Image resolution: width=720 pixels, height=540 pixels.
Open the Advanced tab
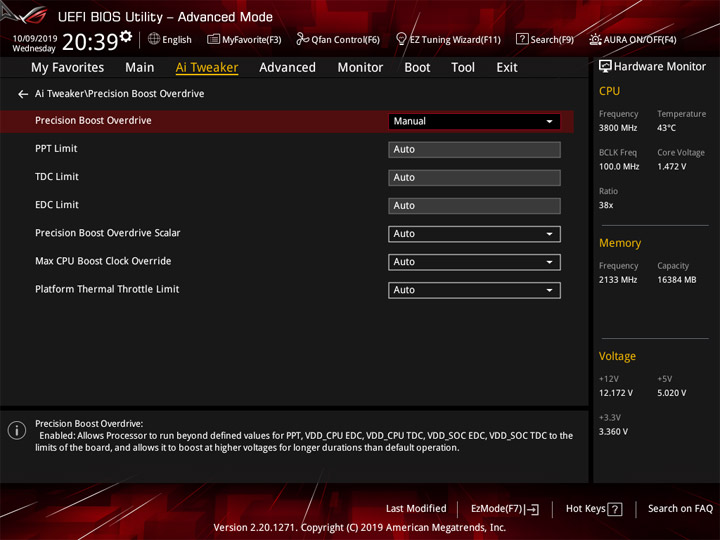[x=287, y=68]
